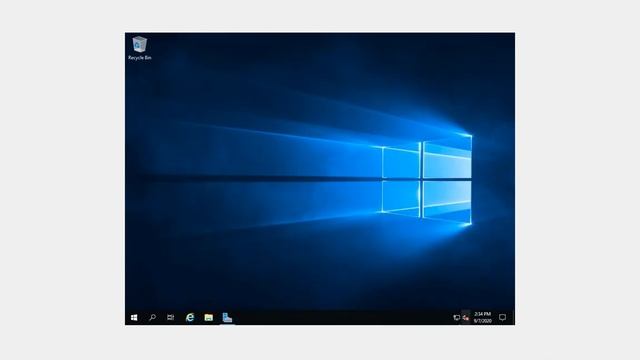
Task: Open the Recycle Bin desktop icon
Action: (140, 48)
